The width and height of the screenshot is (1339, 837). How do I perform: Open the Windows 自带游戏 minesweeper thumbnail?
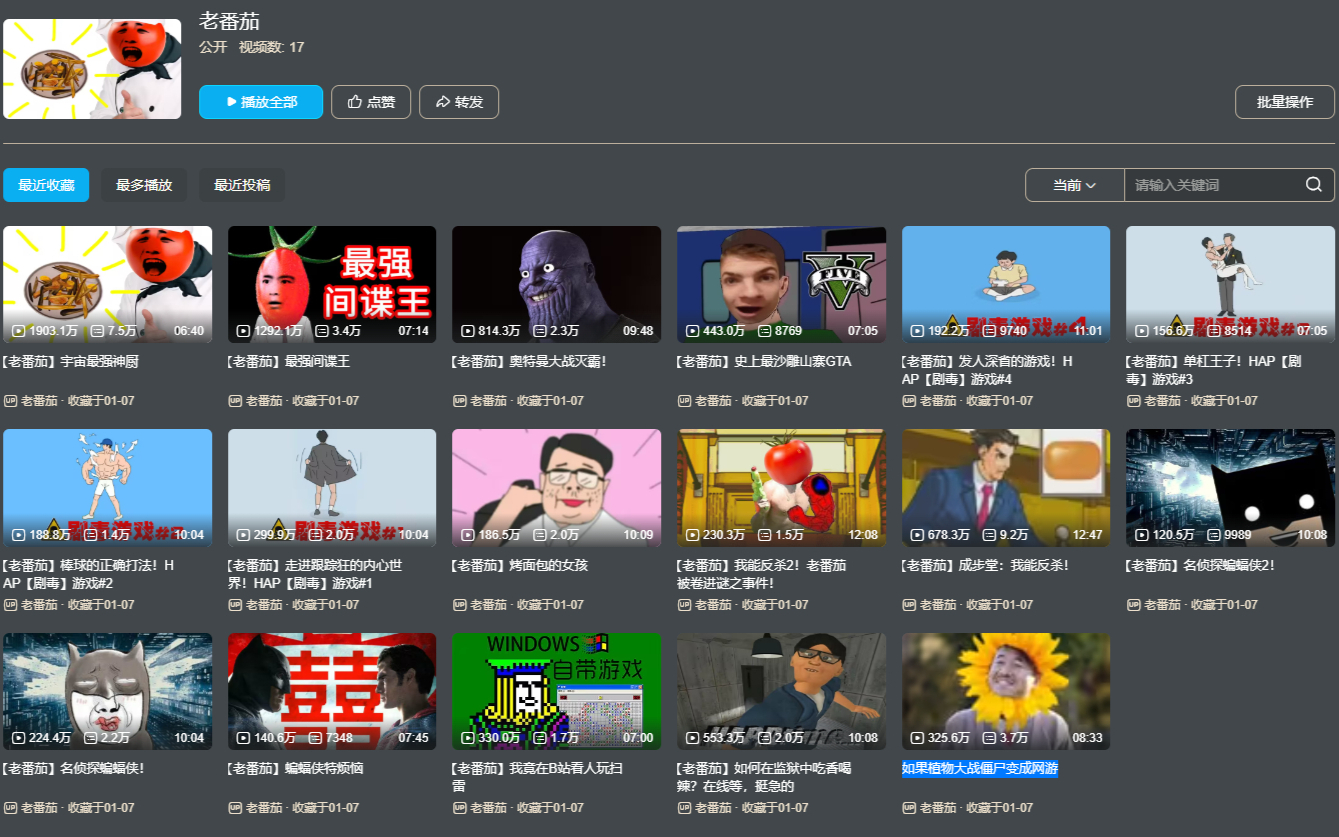(x=556, y=691)
